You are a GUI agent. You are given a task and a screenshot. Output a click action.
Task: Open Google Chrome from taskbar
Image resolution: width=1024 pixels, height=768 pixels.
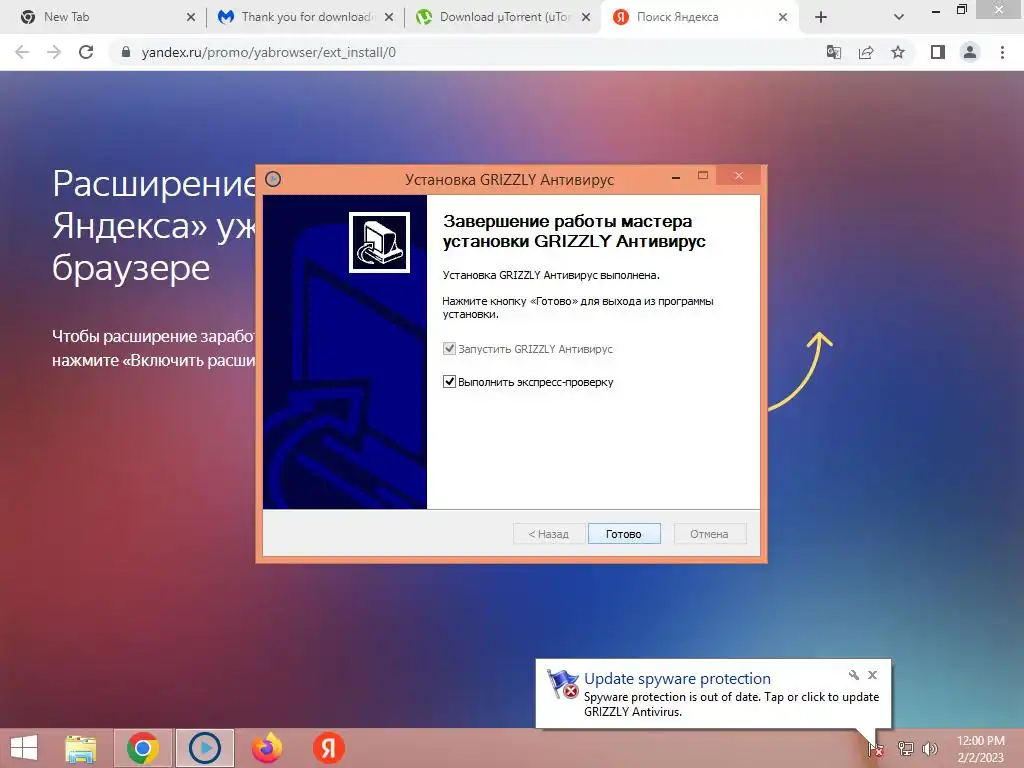(x=143, y=748)
